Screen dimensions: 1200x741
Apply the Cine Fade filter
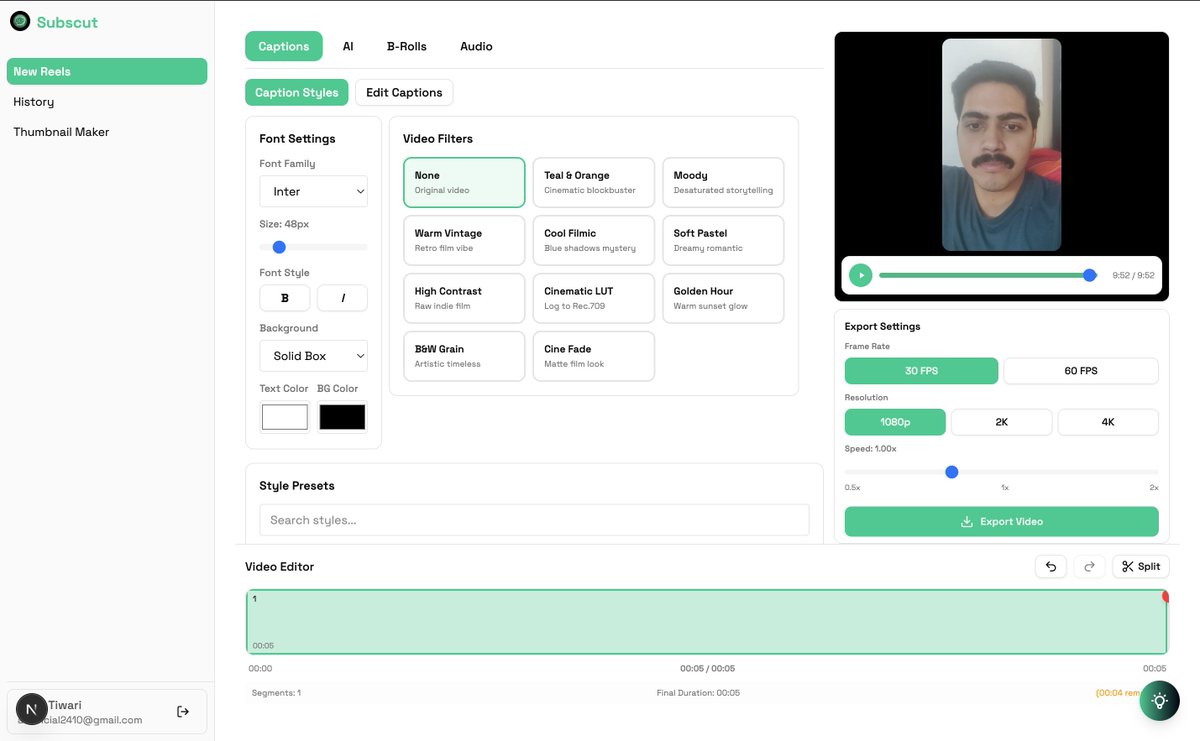[x=594, y=356]
